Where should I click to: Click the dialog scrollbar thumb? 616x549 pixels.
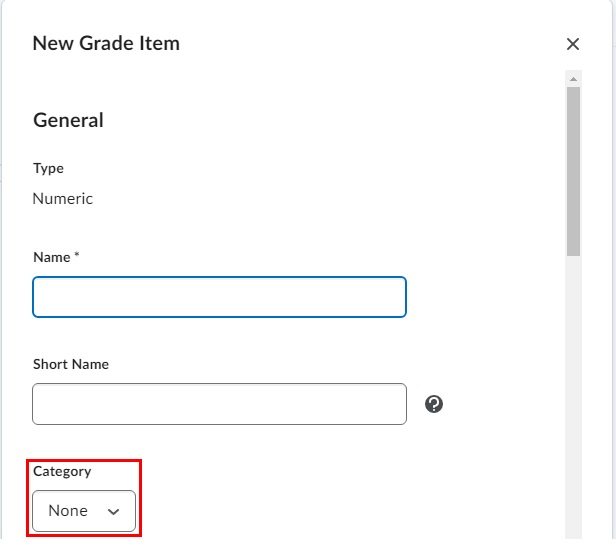[573, 170]
